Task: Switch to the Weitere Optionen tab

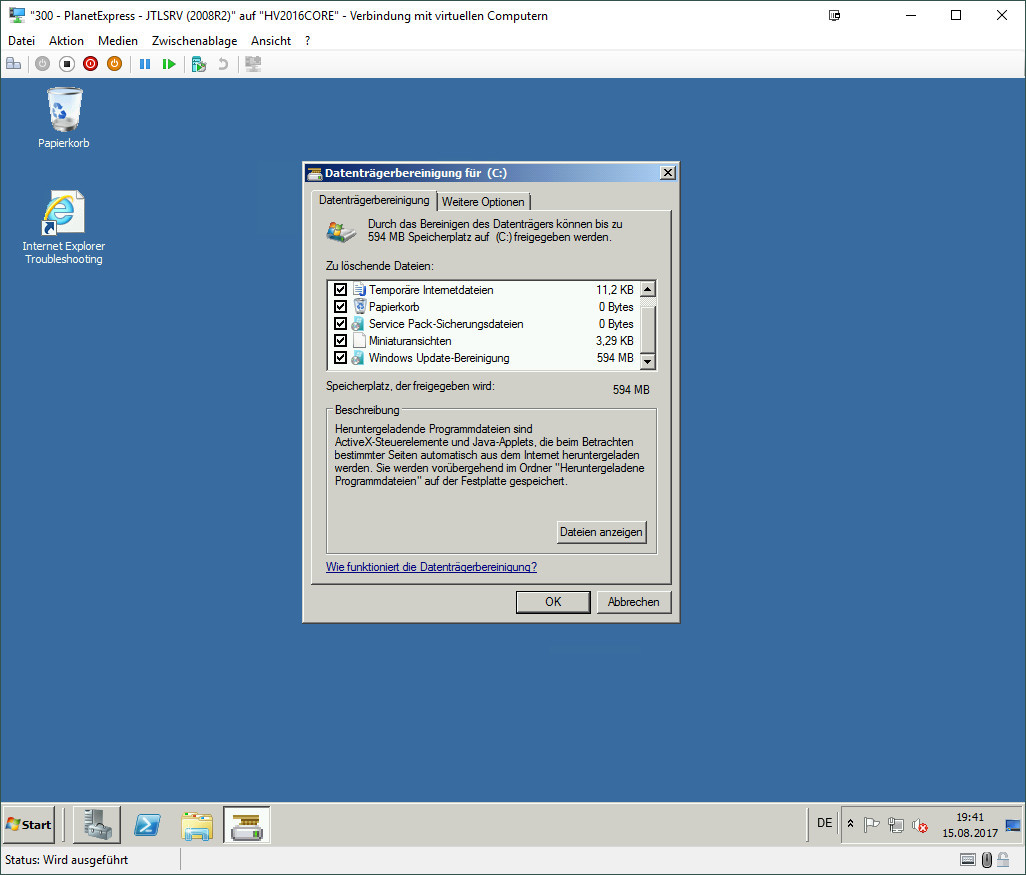Action: click(483, 202)
